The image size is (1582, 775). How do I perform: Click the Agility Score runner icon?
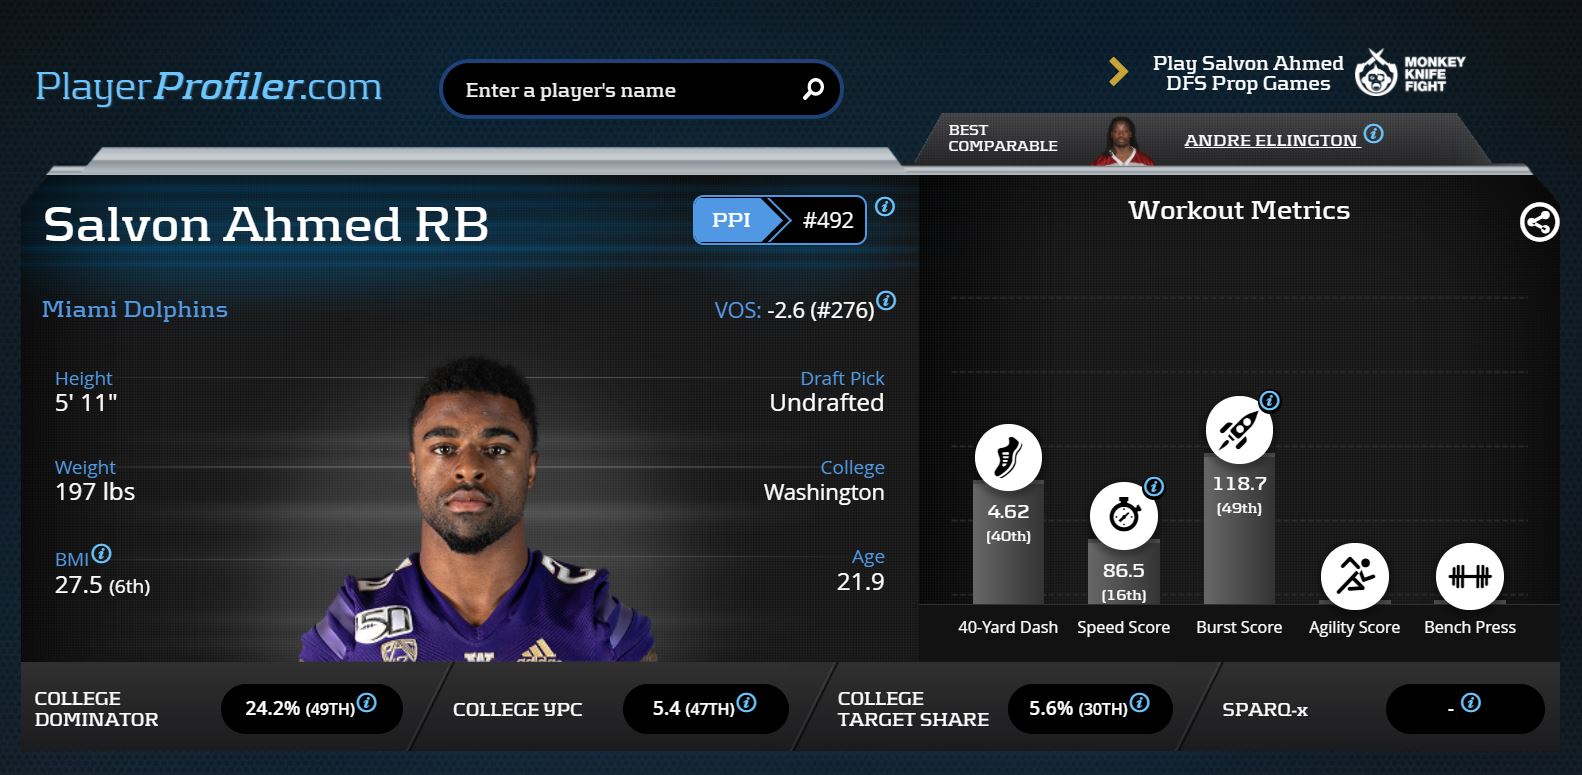tap(1354, 576)
